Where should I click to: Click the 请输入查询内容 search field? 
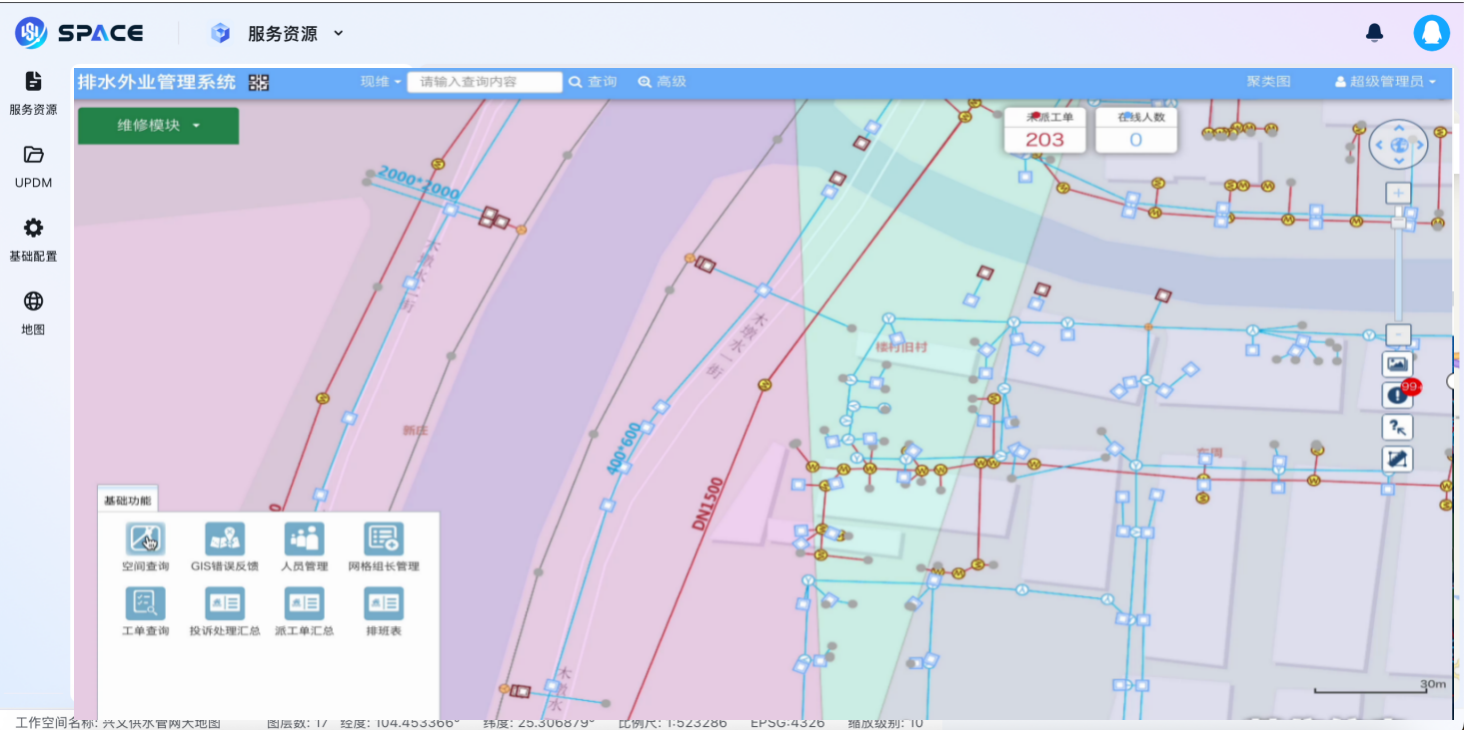coord(484,82)
